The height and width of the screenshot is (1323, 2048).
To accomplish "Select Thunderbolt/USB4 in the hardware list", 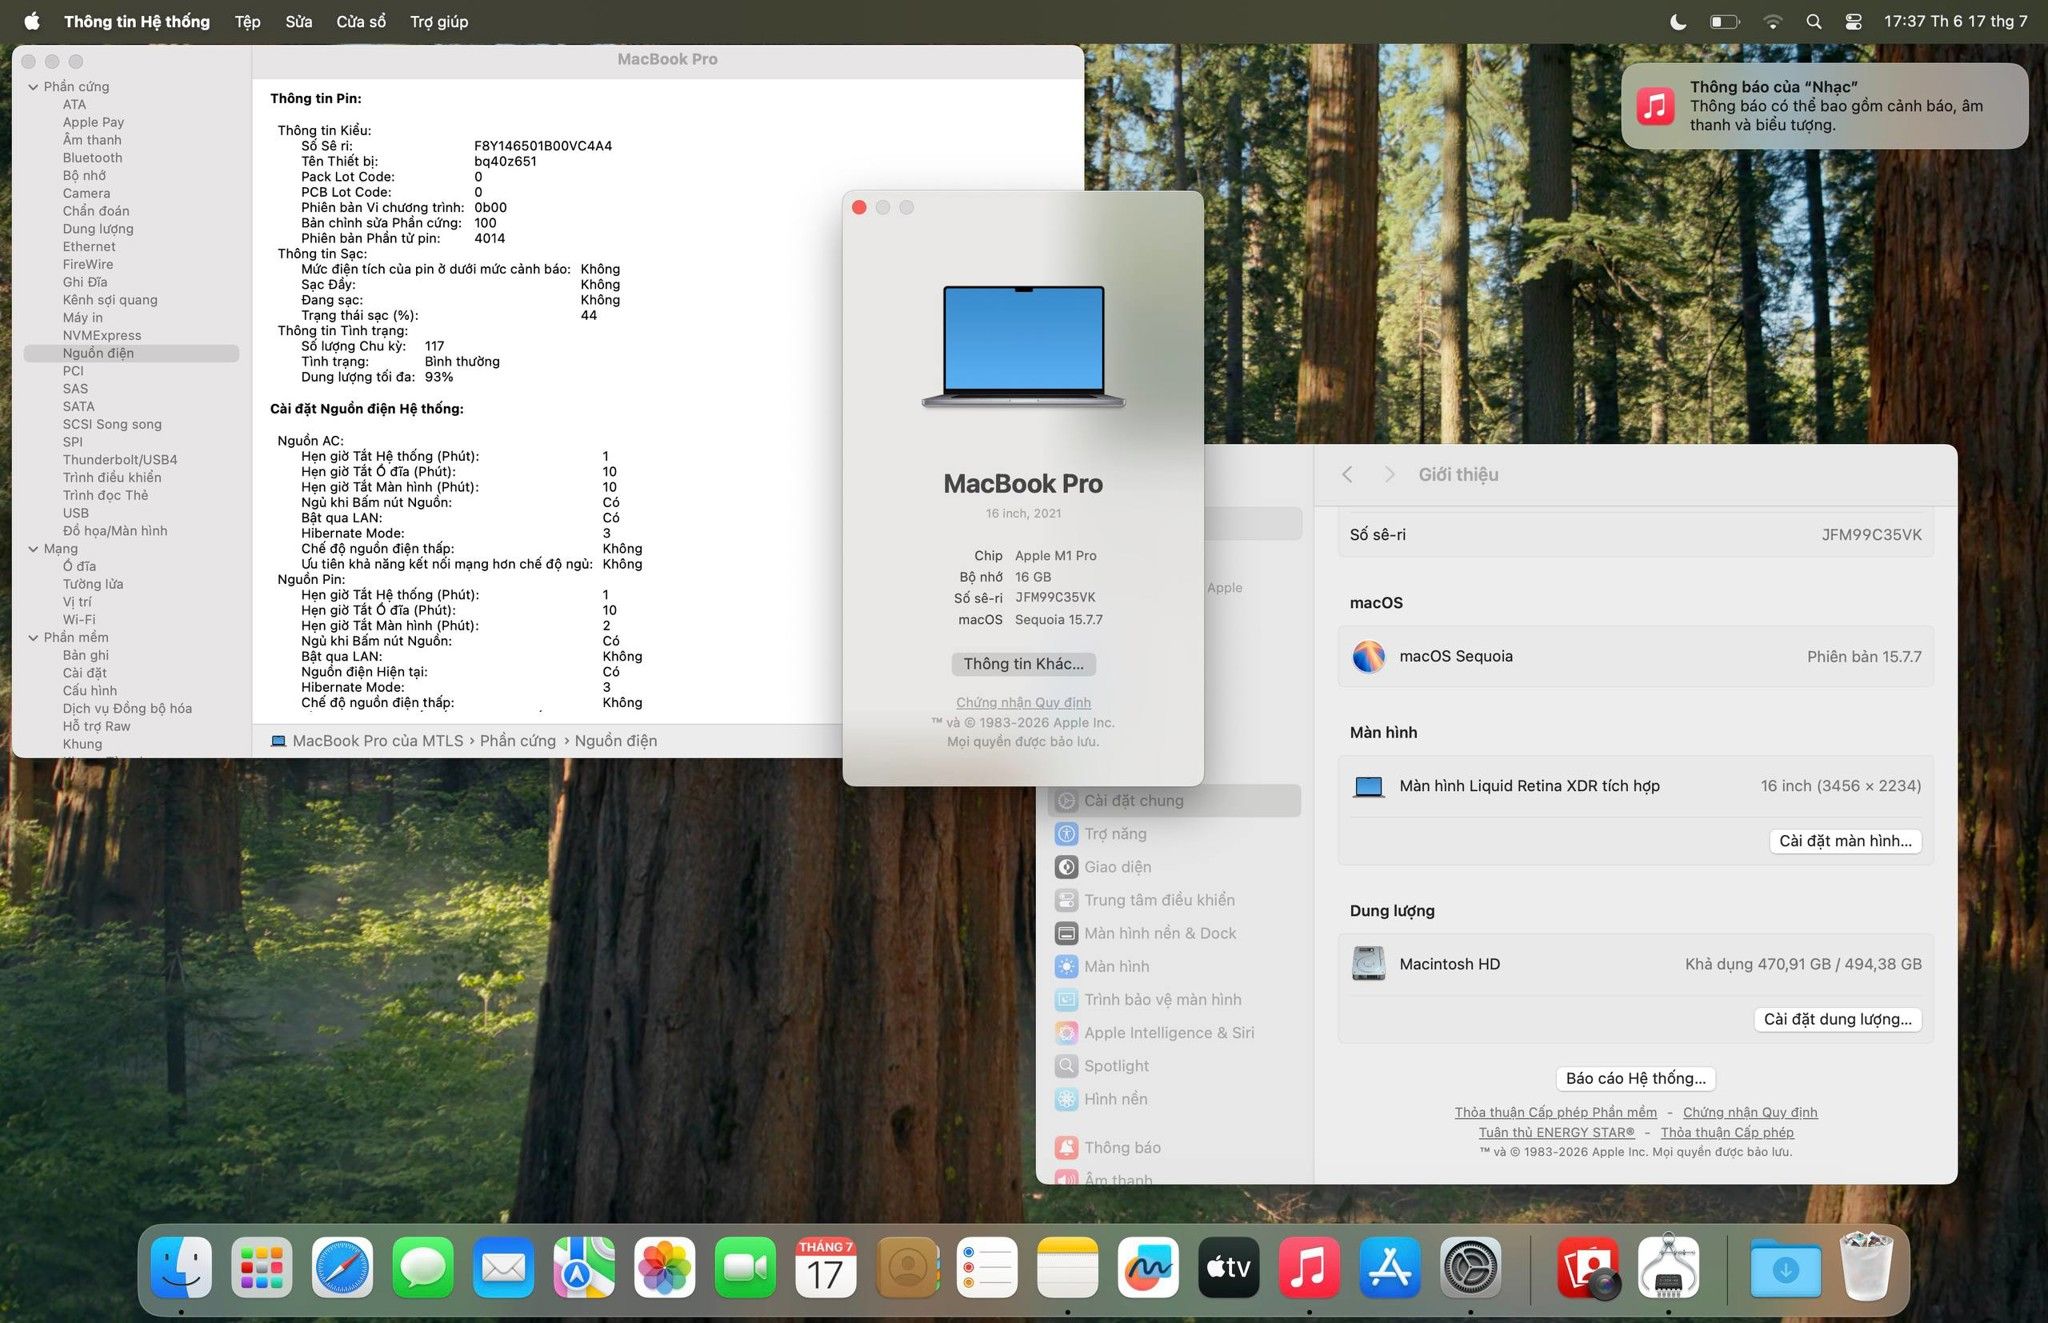I will click(120, 460).
